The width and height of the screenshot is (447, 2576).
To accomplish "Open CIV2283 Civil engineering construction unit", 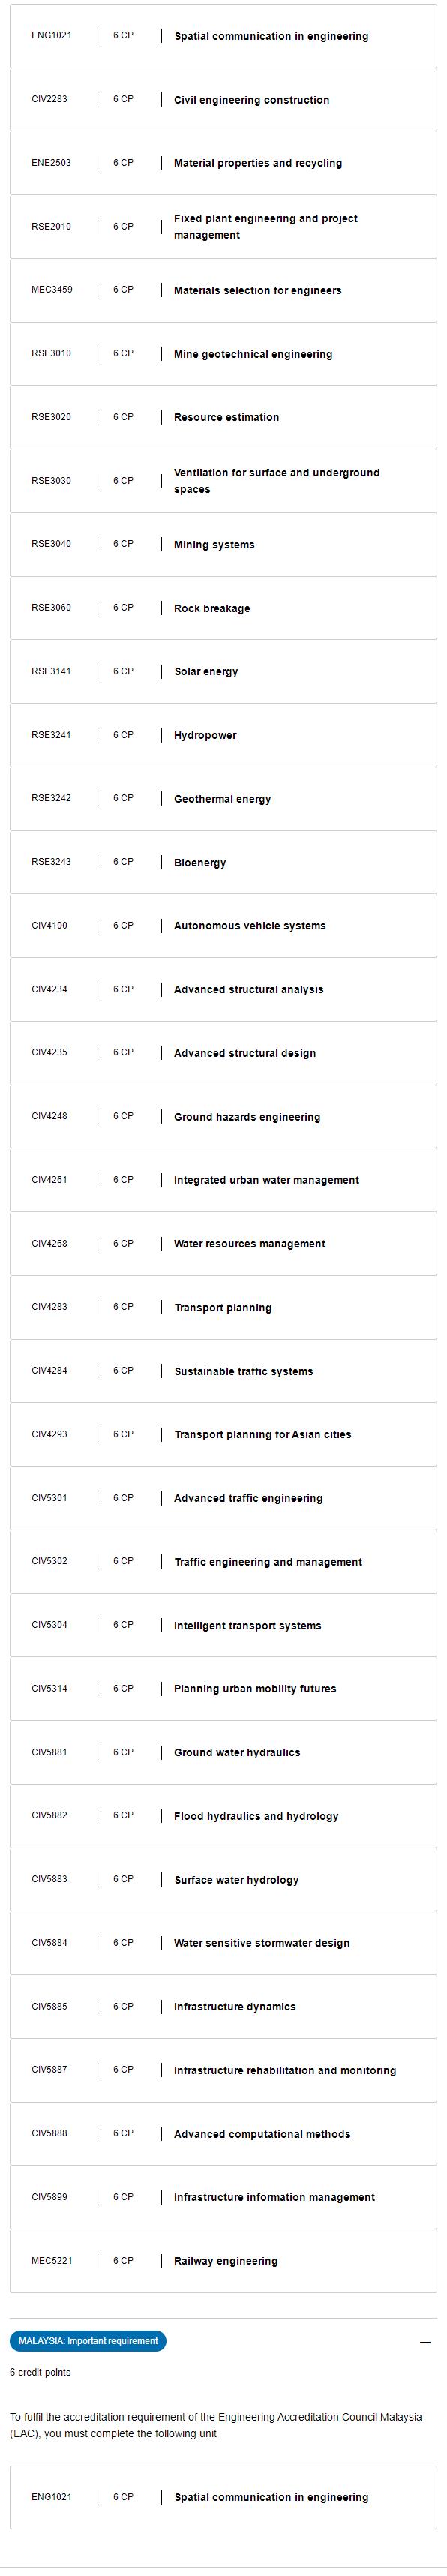I will (x=223, y=99).
